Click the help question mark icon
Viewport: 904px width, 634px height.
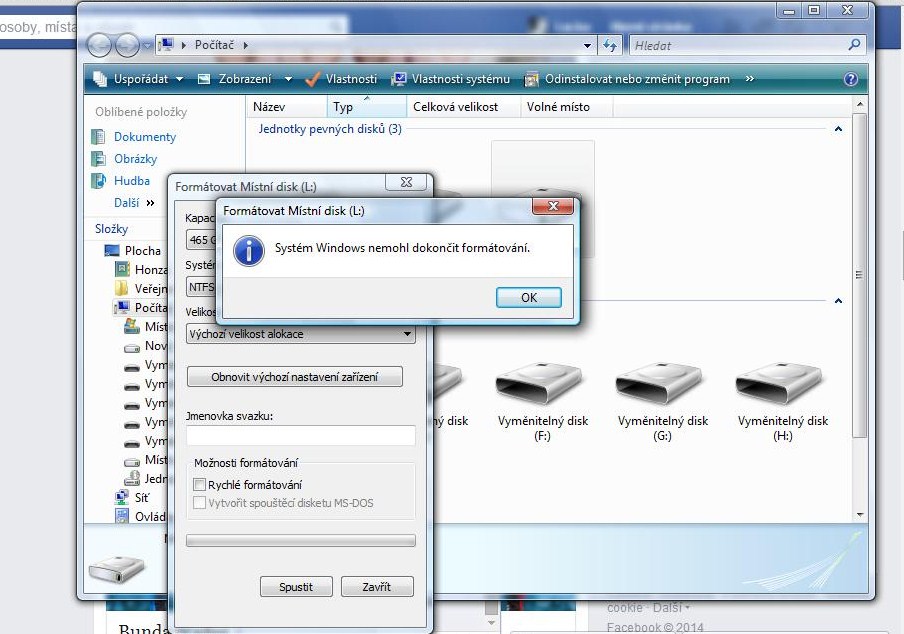click(851, 79)
